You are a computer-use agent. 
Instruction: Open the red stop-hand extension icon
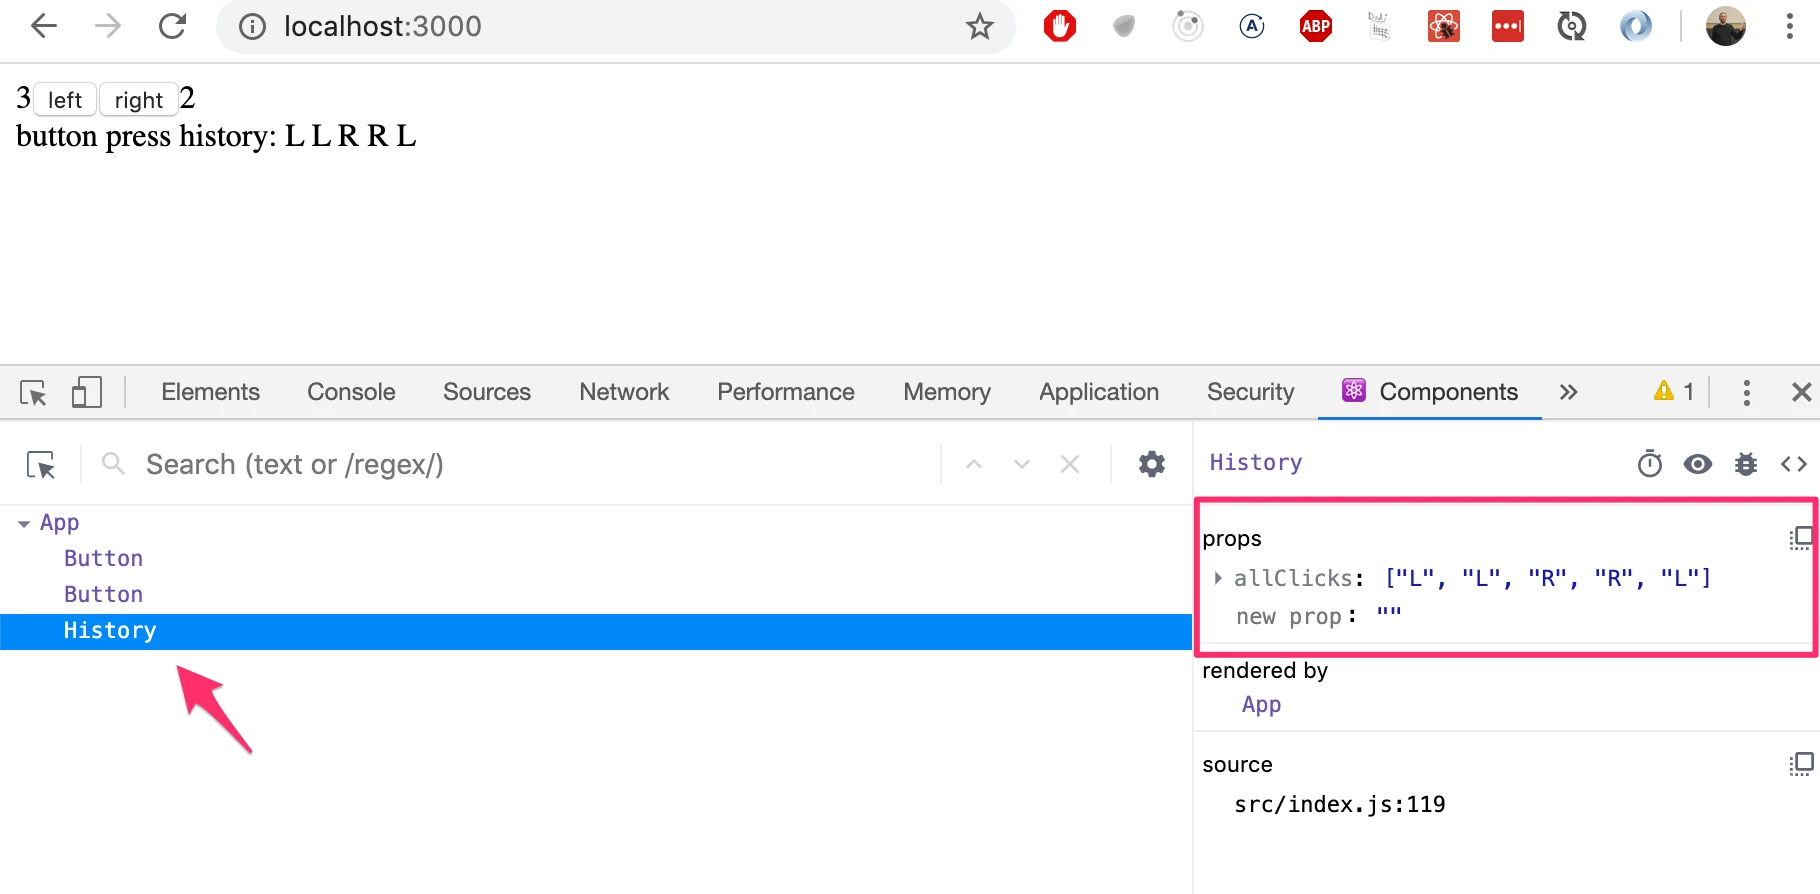1060,26
